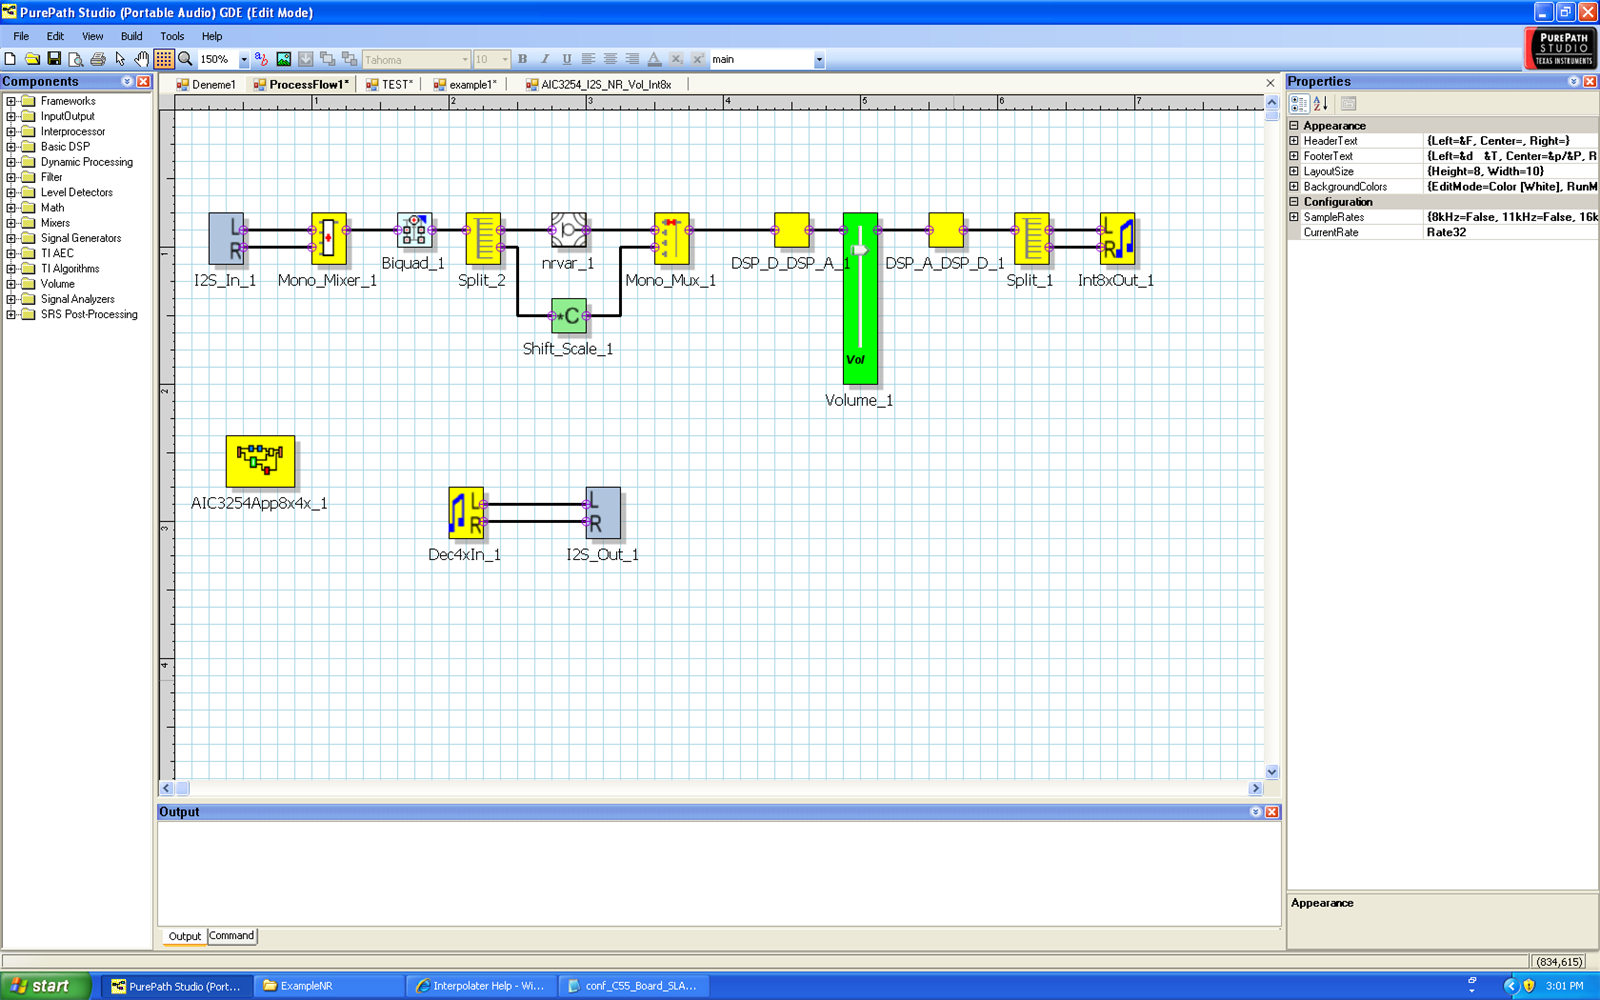Expand the HeaderText property
This screenshot has height=1000, width=1600.
[1294, 141]
